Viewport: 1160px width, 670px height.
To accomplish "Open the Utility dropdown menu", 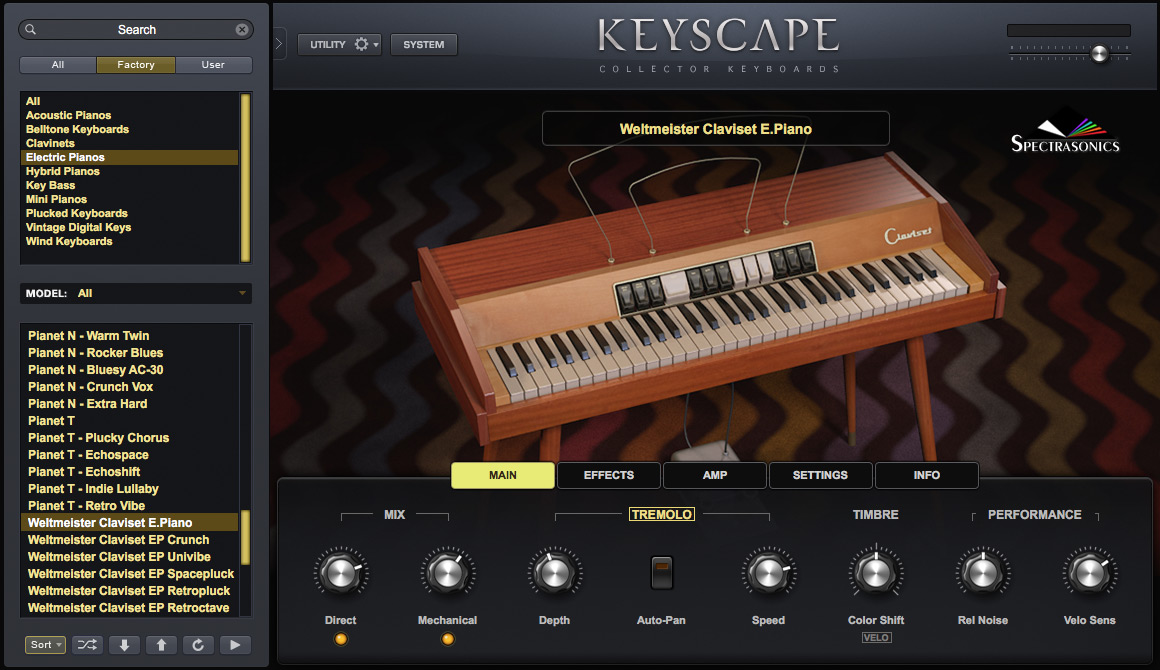I will click(x=339, y=45).
